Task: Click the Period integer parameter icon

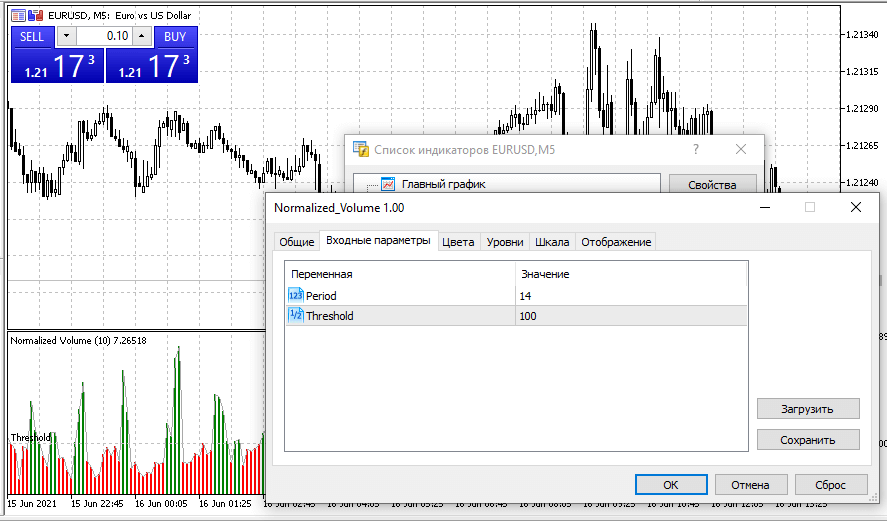Action: click(295, 295)
